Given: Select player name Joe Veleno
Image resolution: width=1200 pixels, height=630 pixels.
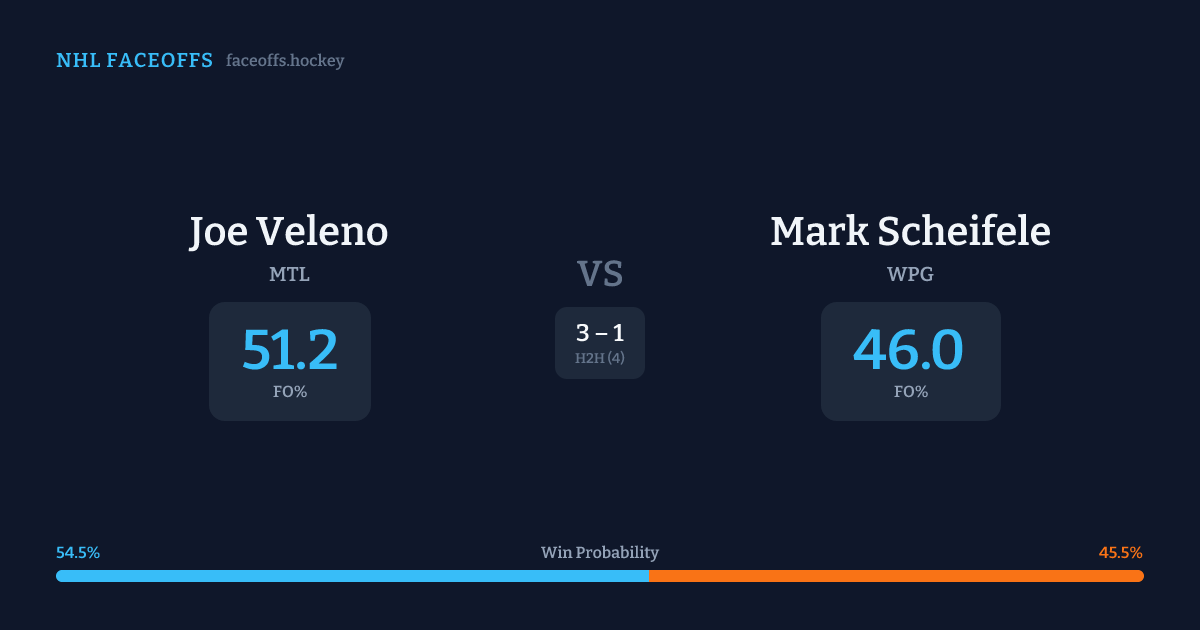Looking at the screenshot, I should pyautogui.click(x=289, y=232).
